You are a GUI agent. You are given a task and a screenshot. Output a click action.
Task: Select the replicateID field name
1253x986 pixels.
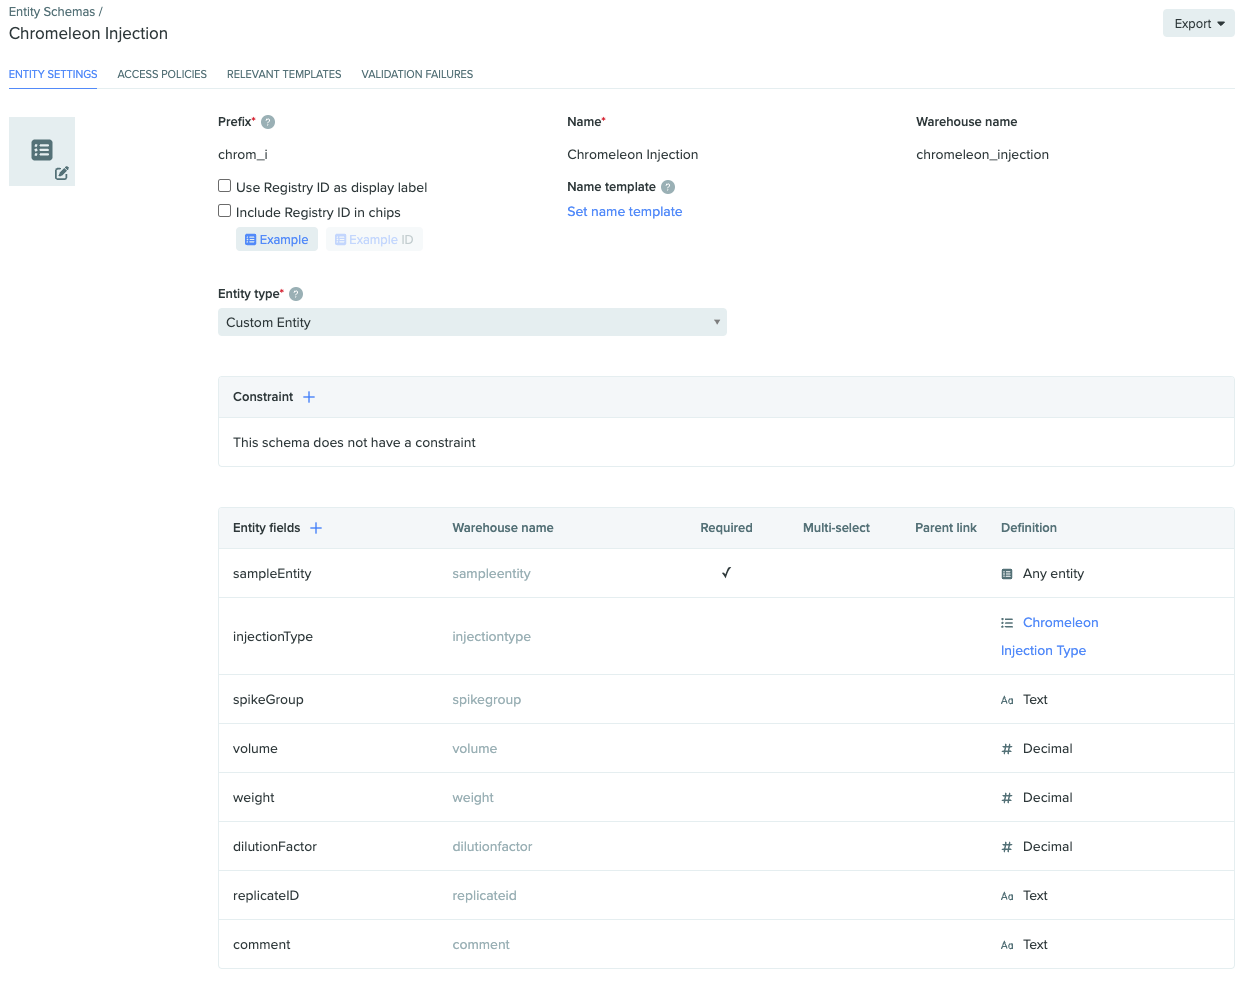click(266, 896)
